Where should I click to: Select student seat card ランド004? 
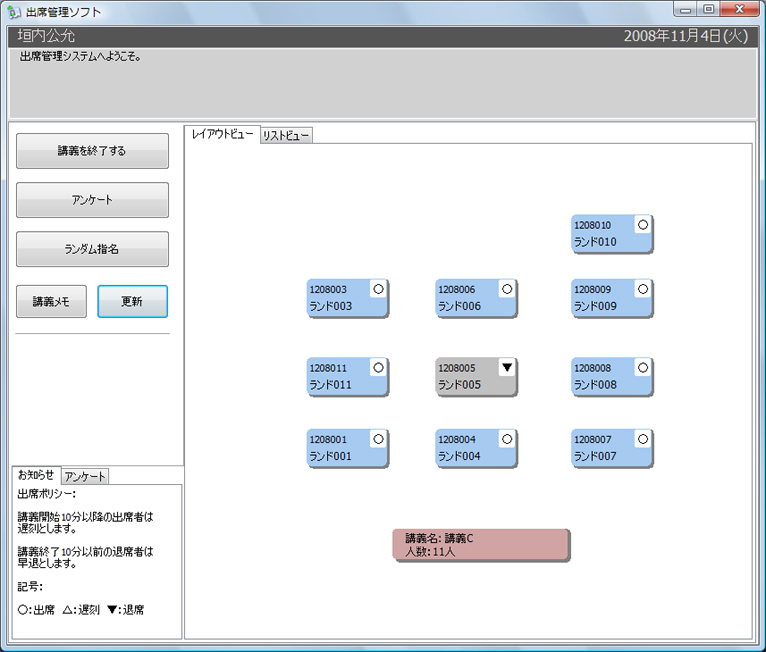pyautogui.click(x=476, y=448)
